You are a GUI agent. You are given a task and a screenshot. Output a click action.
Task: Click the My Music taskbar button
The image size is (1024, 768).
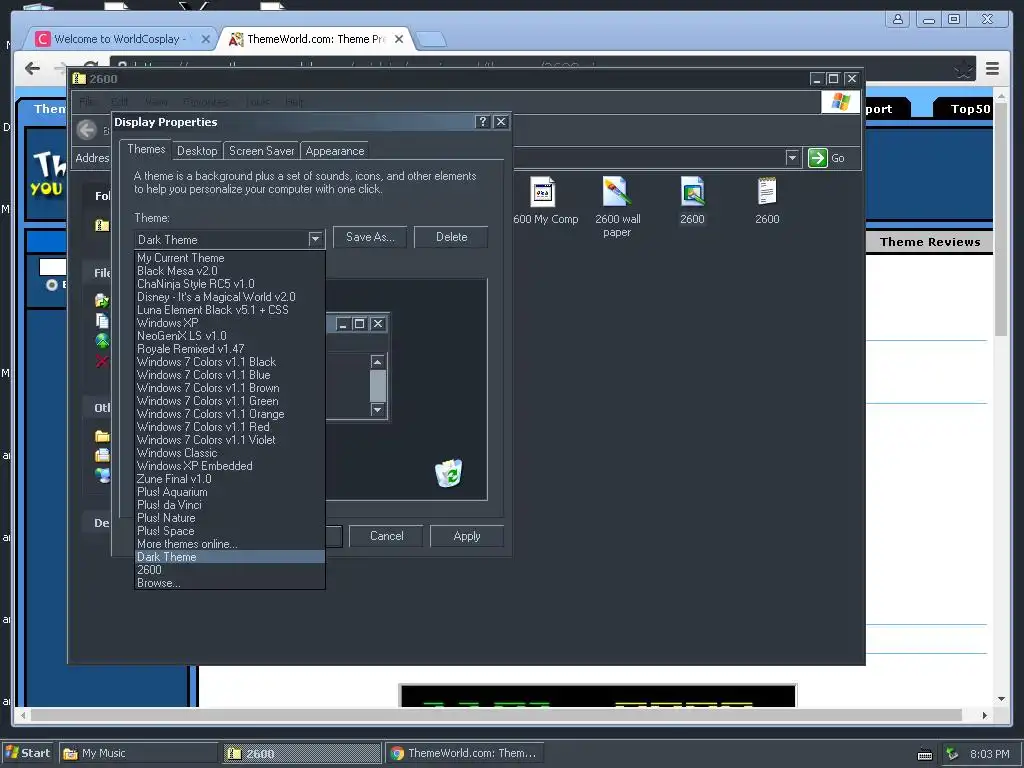point(138,753)
